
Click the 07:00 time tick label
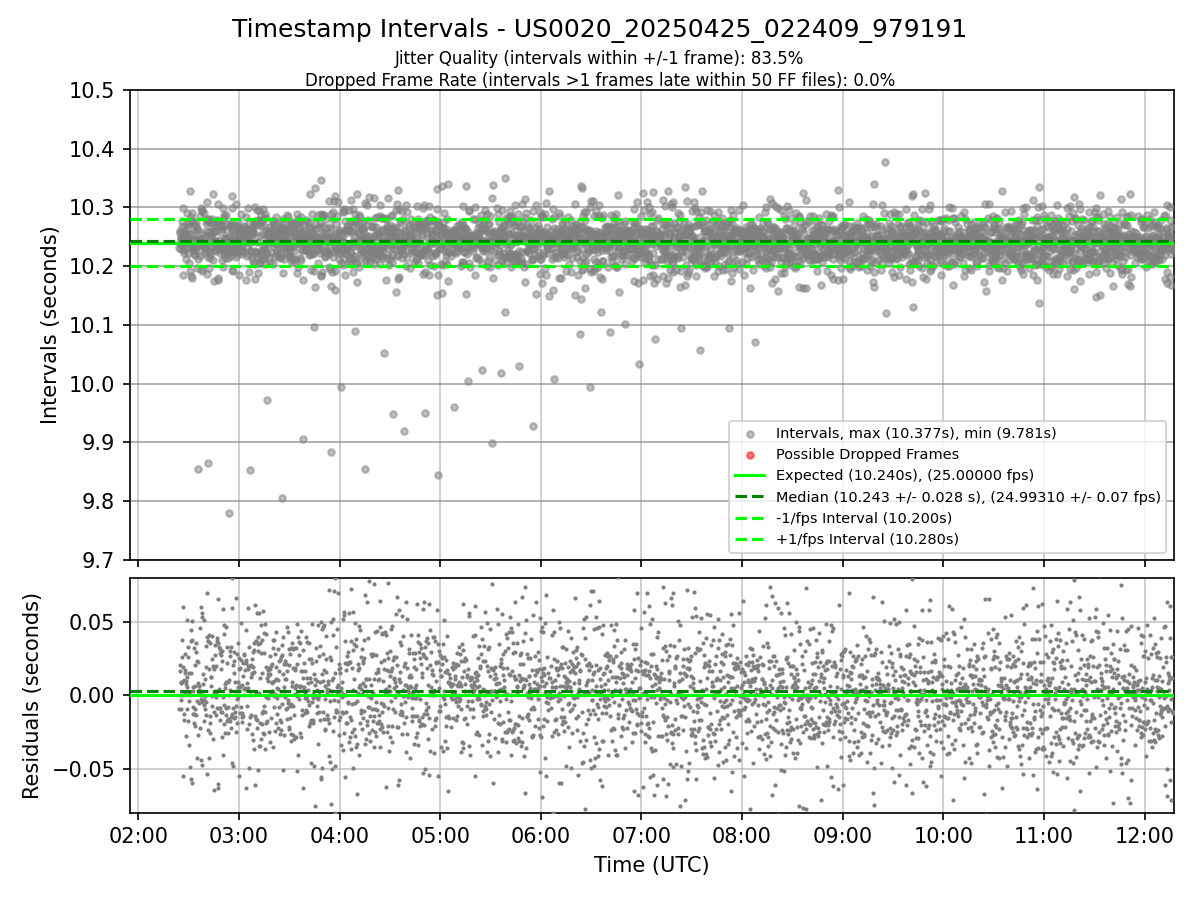click(x=641, y=834)
